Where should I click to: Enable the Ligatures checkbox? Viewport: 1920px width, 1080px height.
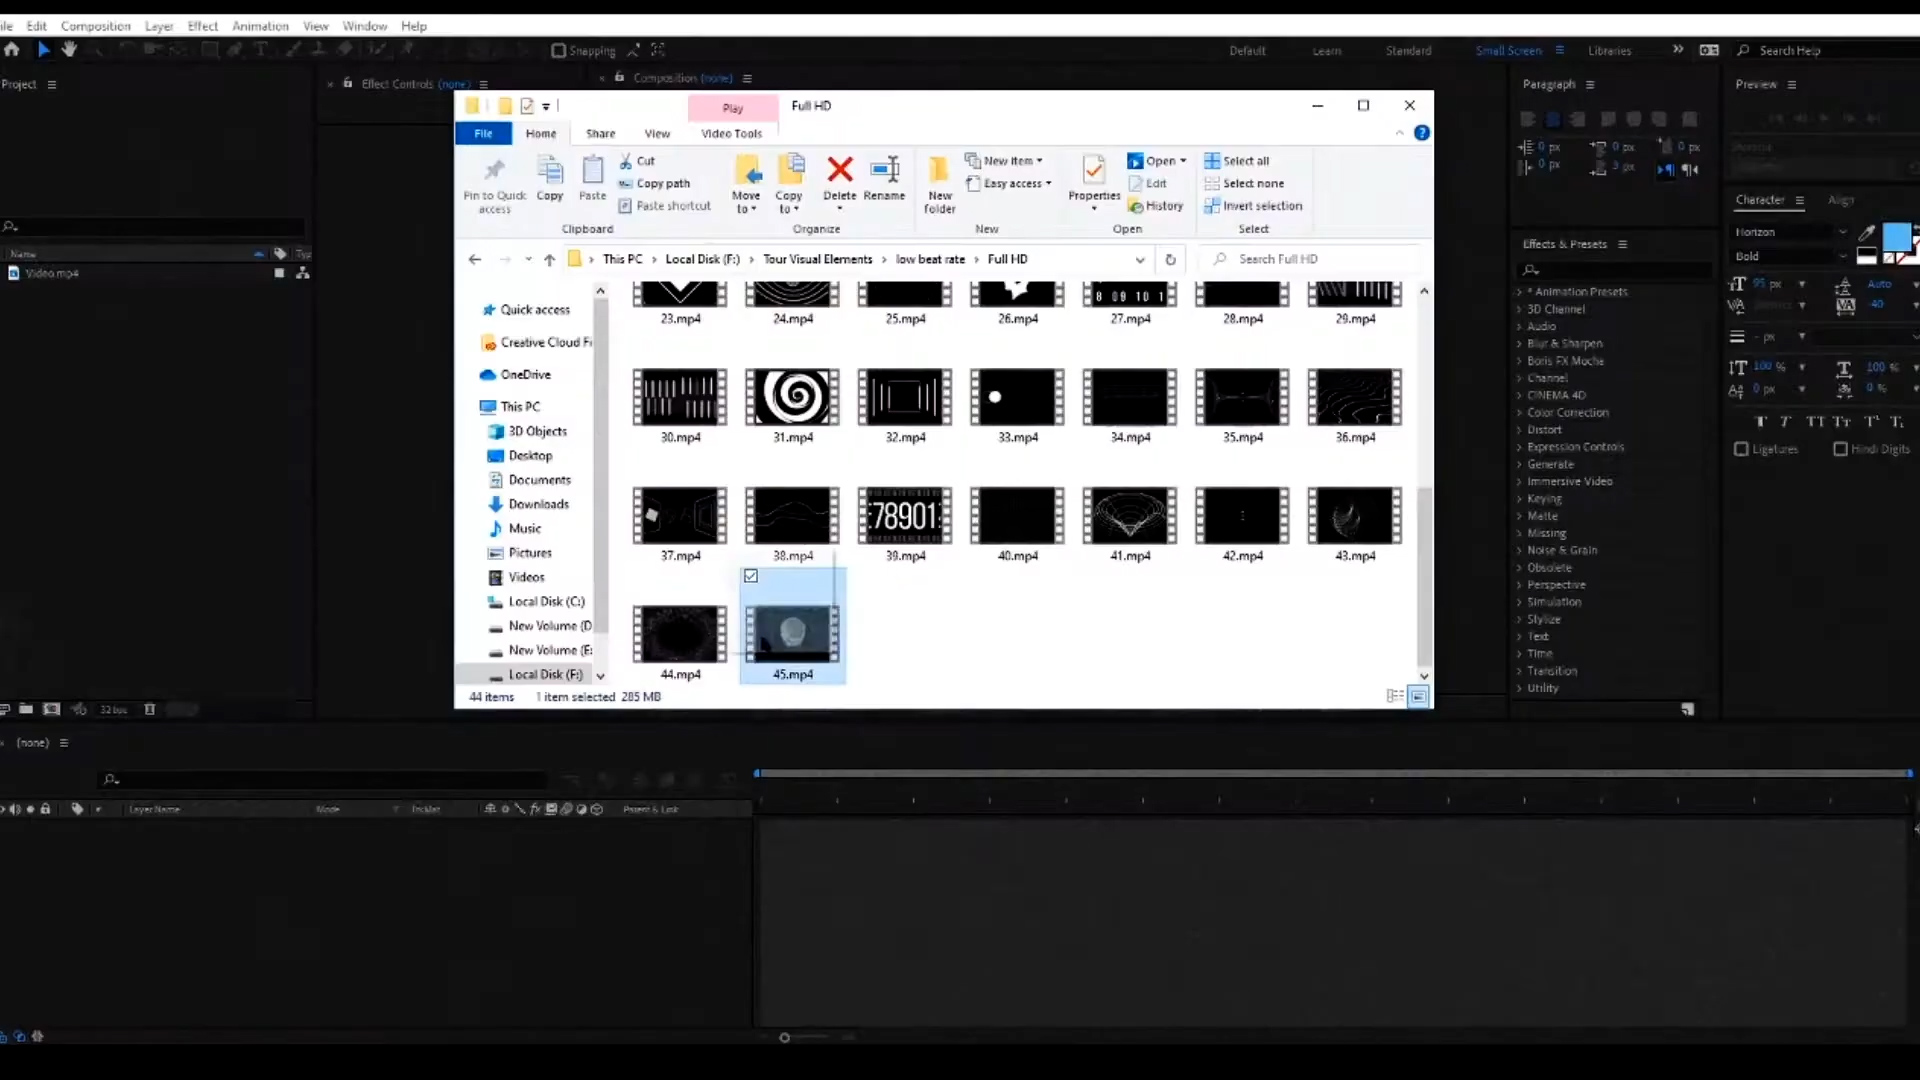[x=1741, y=449]
